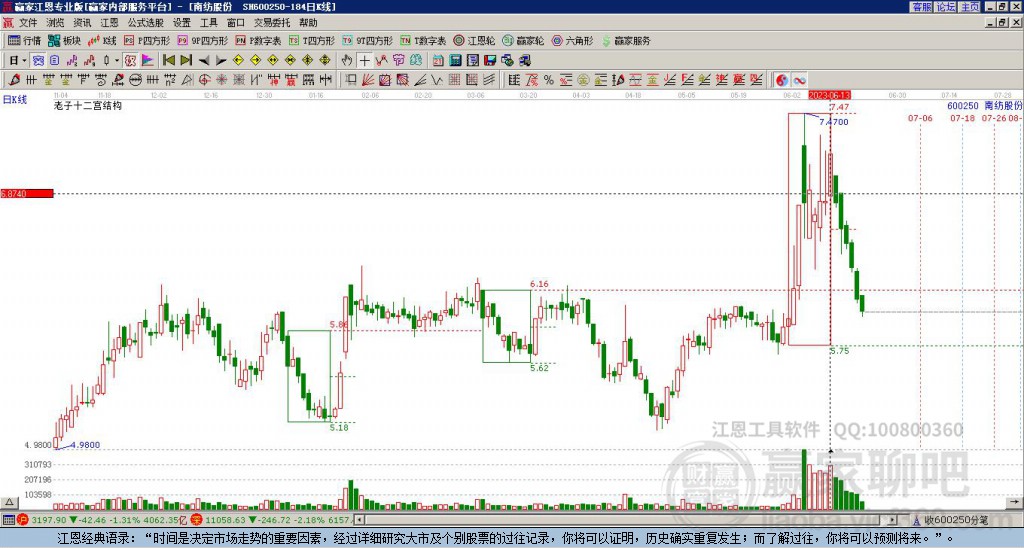This screenshot has width=1024, height=548.
Task: Click the 4.9800 low price label
Action: [85, 445]
